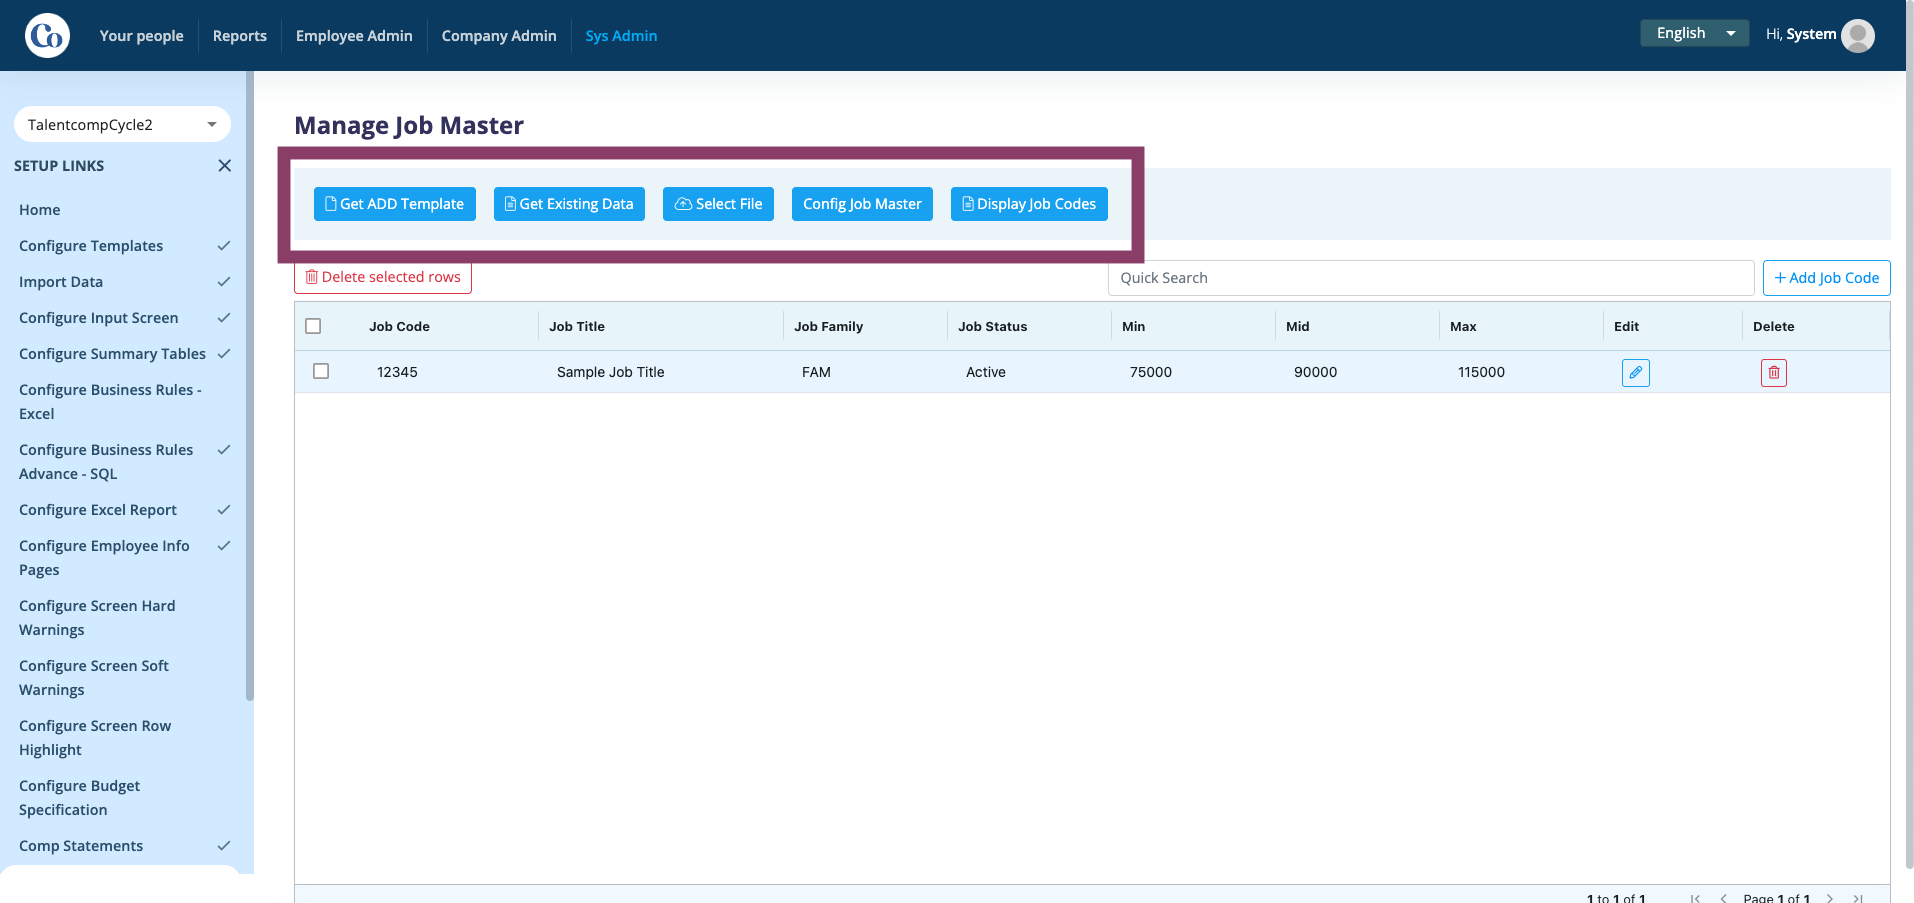Jump to first page pagination icon

[x=1695, y=898]
